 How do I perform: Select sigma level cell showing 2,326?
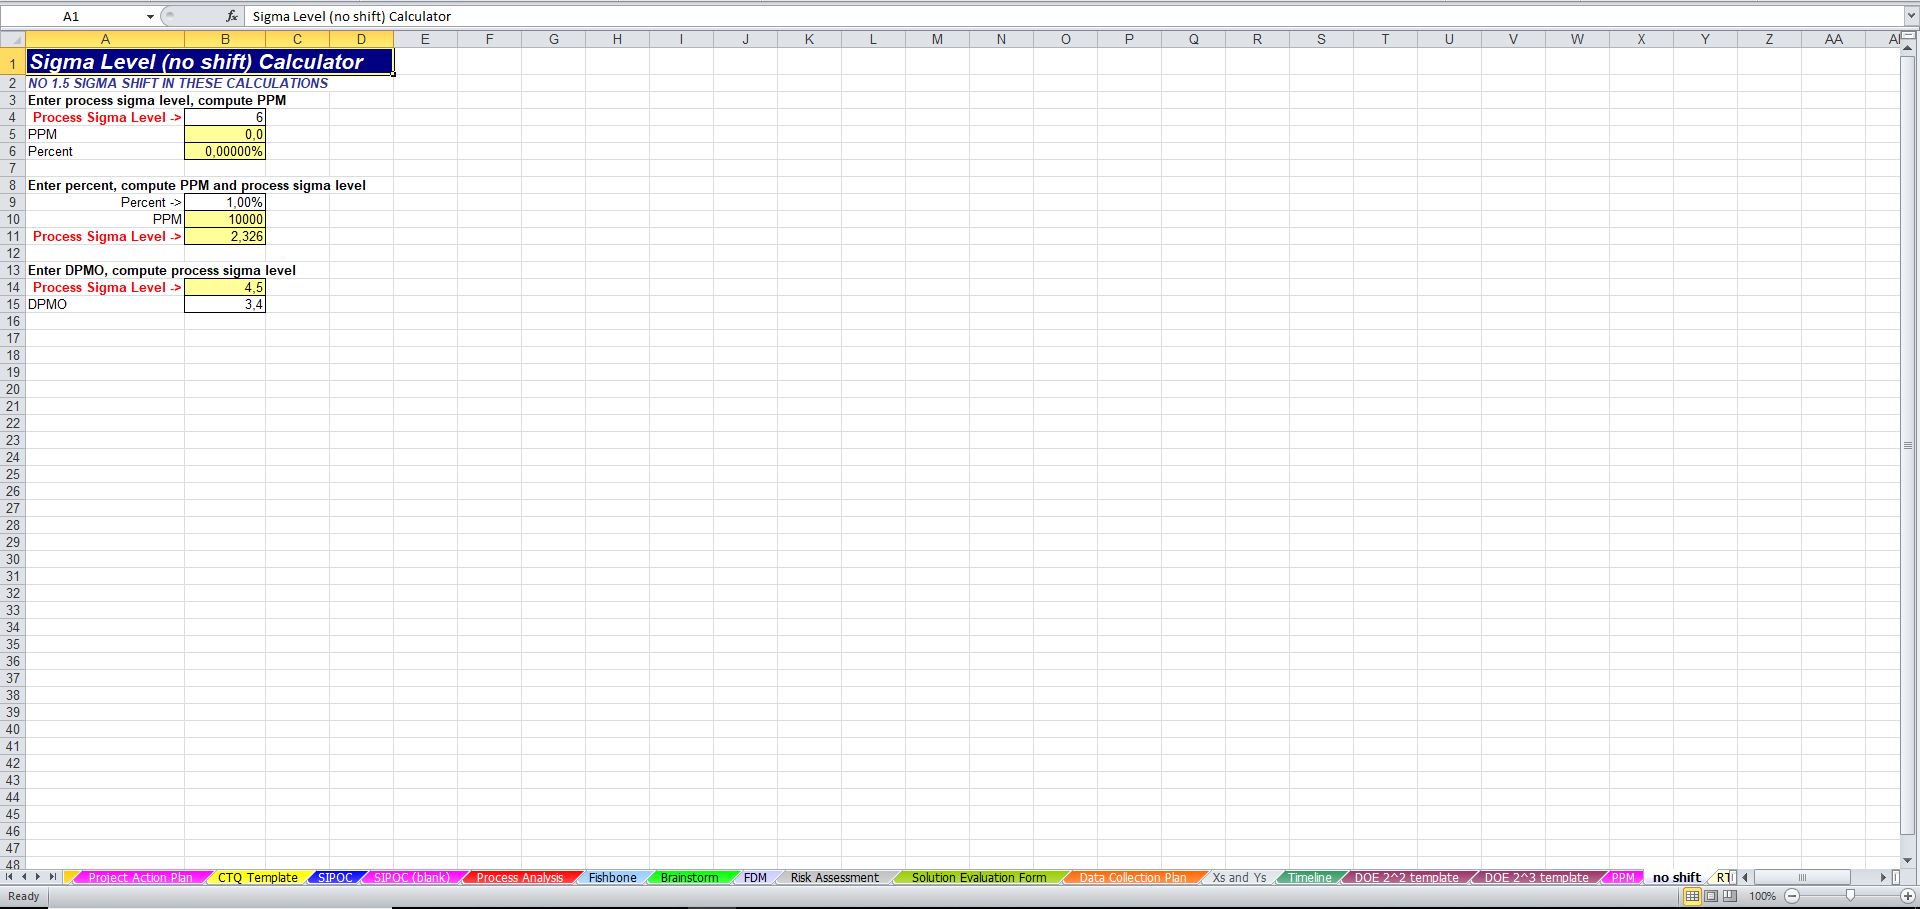coord(225,236)
